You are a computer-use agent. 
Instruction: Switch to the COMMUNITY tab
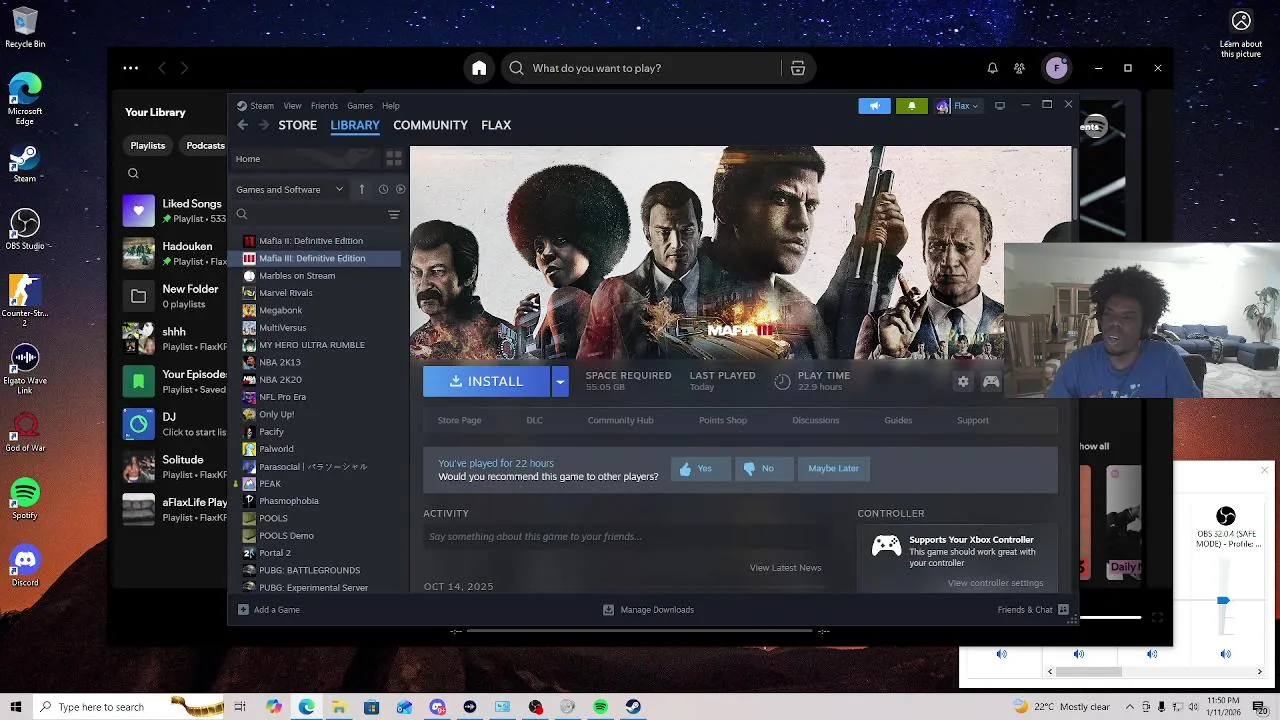tap(430, 125)
